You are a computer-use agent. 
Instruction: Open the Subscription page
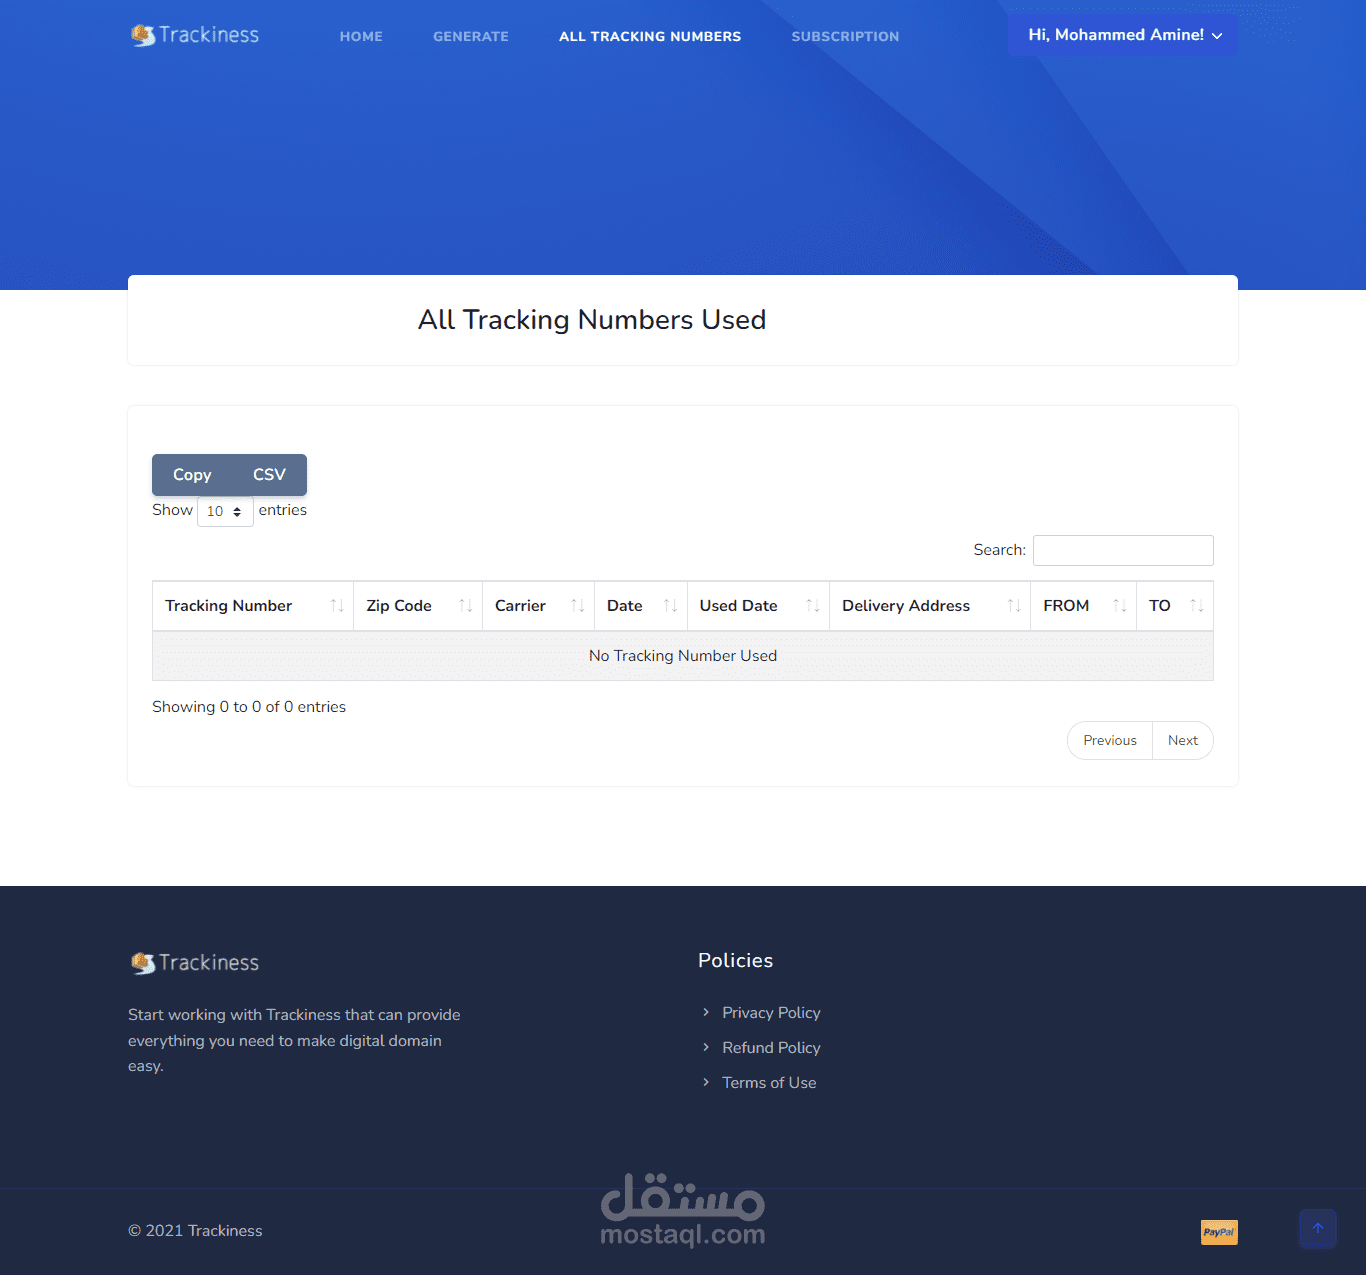click(x=845, y=36)
